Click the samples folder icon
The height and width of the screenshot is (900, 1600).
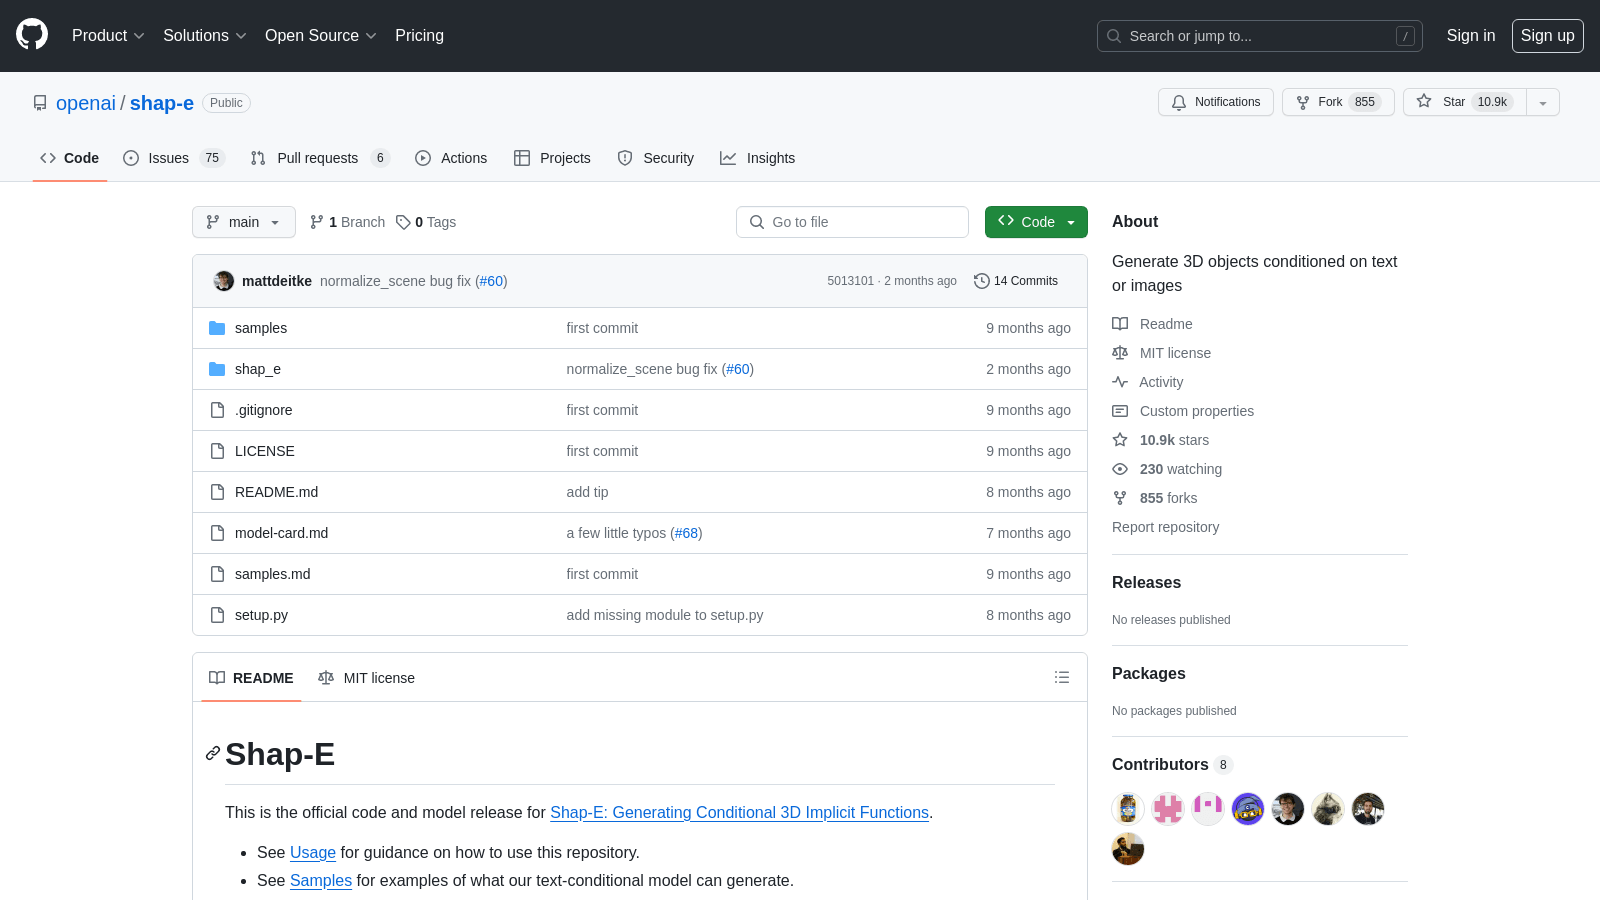pos(217,328)
